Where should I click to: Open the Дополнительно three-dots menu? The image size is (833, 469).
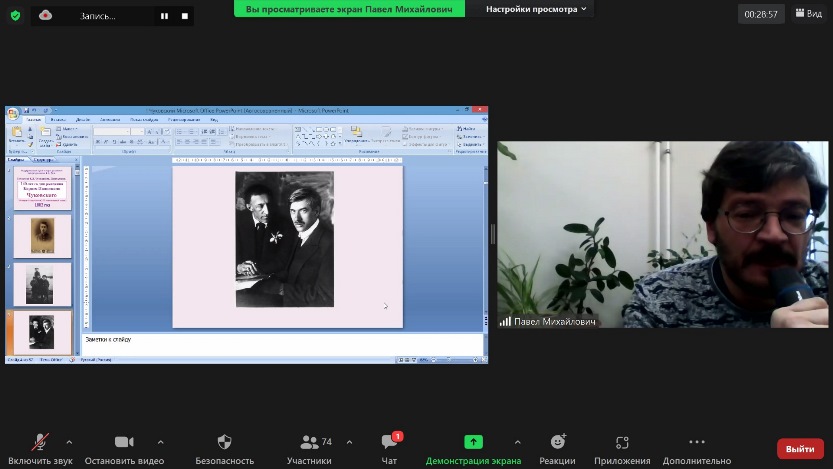697,443
